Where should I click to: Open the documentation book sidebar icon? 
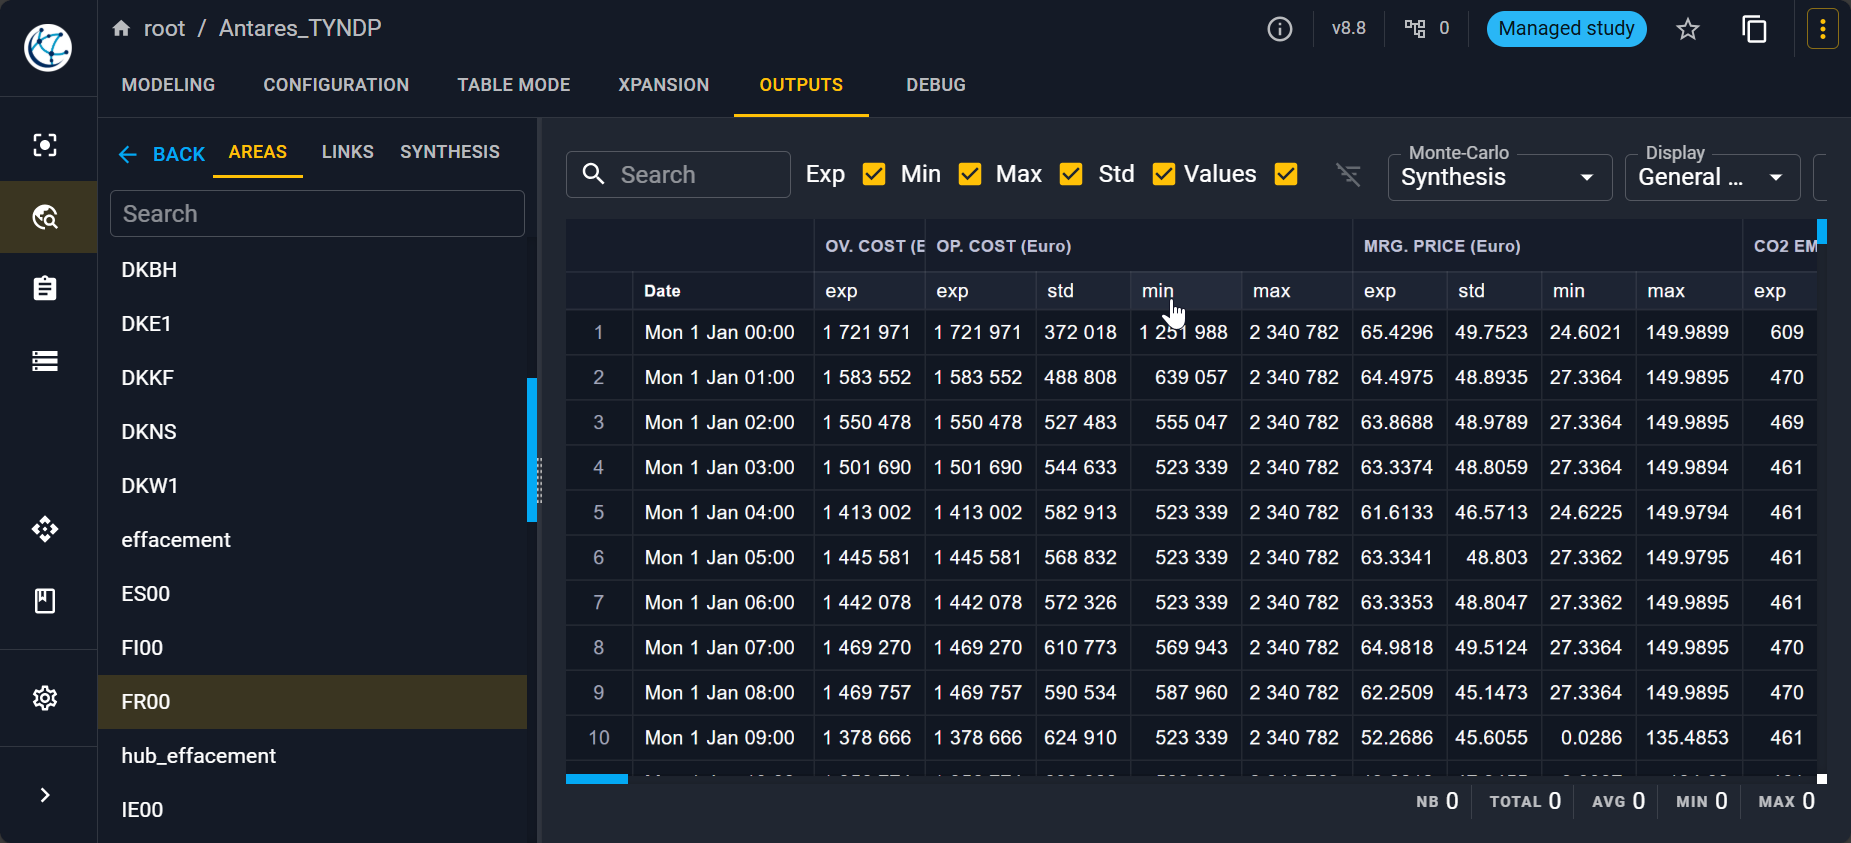[x=45, y=601]
